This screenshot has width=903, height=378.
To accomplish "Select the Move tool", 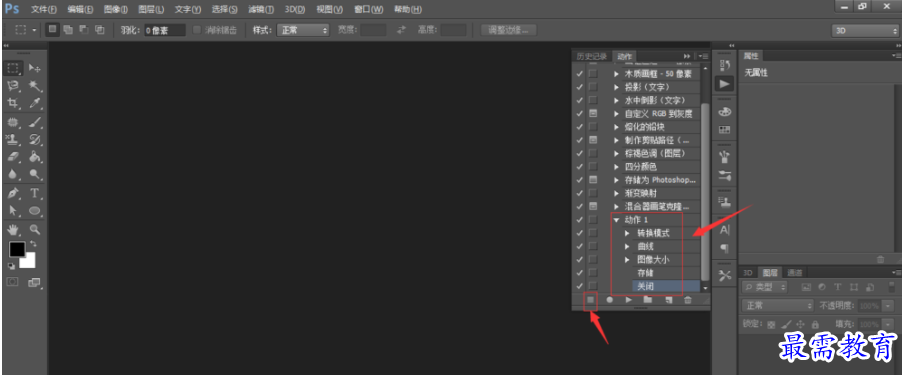I will point(35,68).
